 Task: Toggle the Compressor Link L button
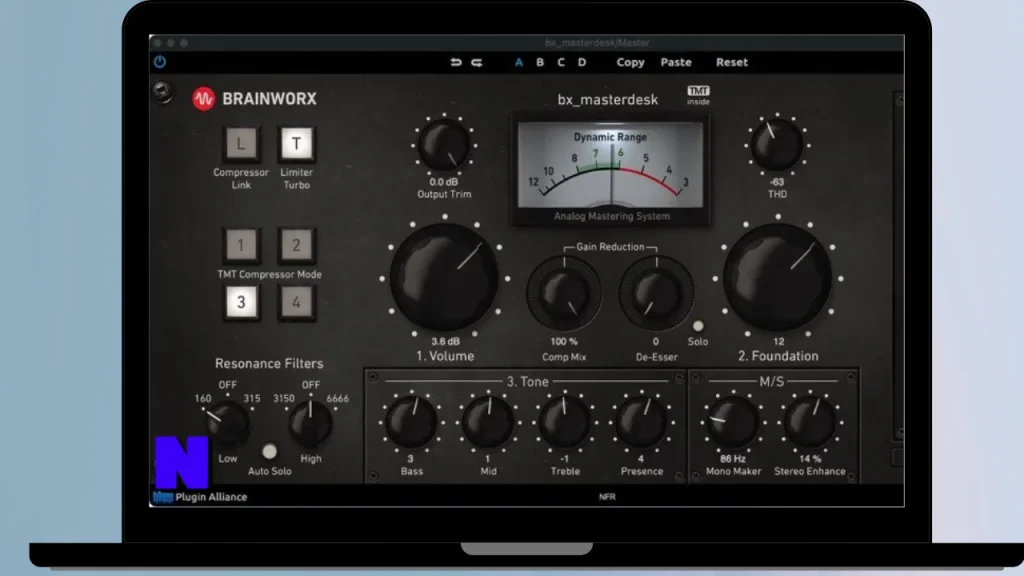pos(241,144)
